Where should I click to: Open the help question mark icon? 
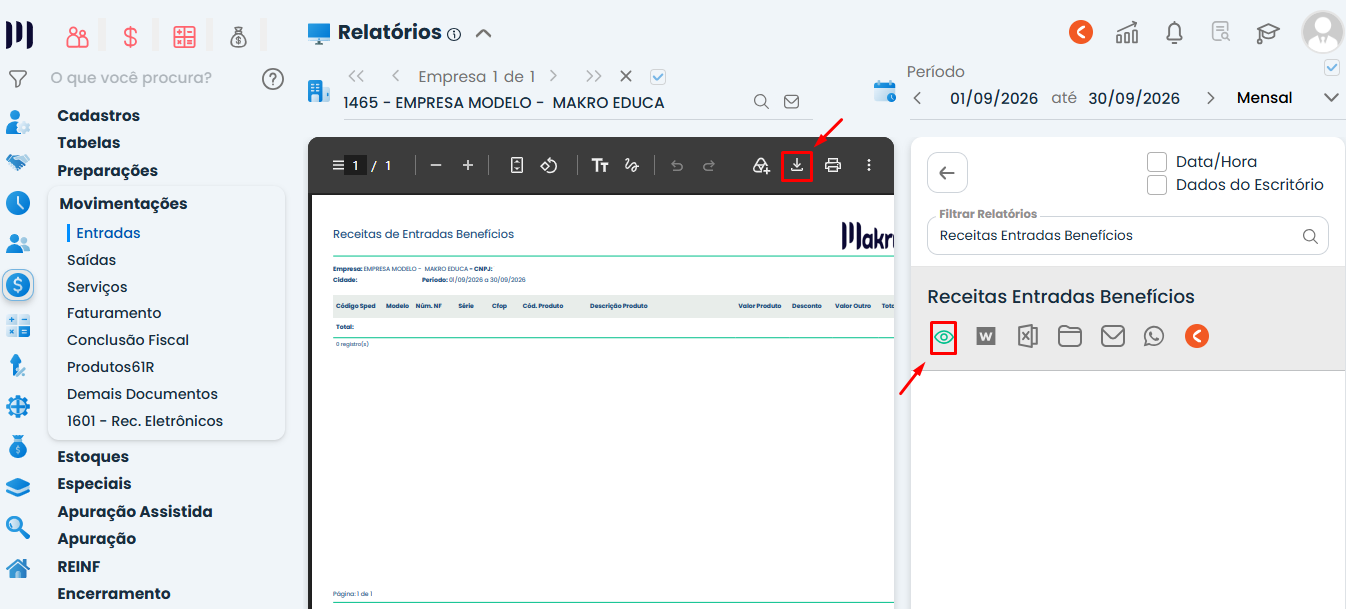[x=273, y=79]
